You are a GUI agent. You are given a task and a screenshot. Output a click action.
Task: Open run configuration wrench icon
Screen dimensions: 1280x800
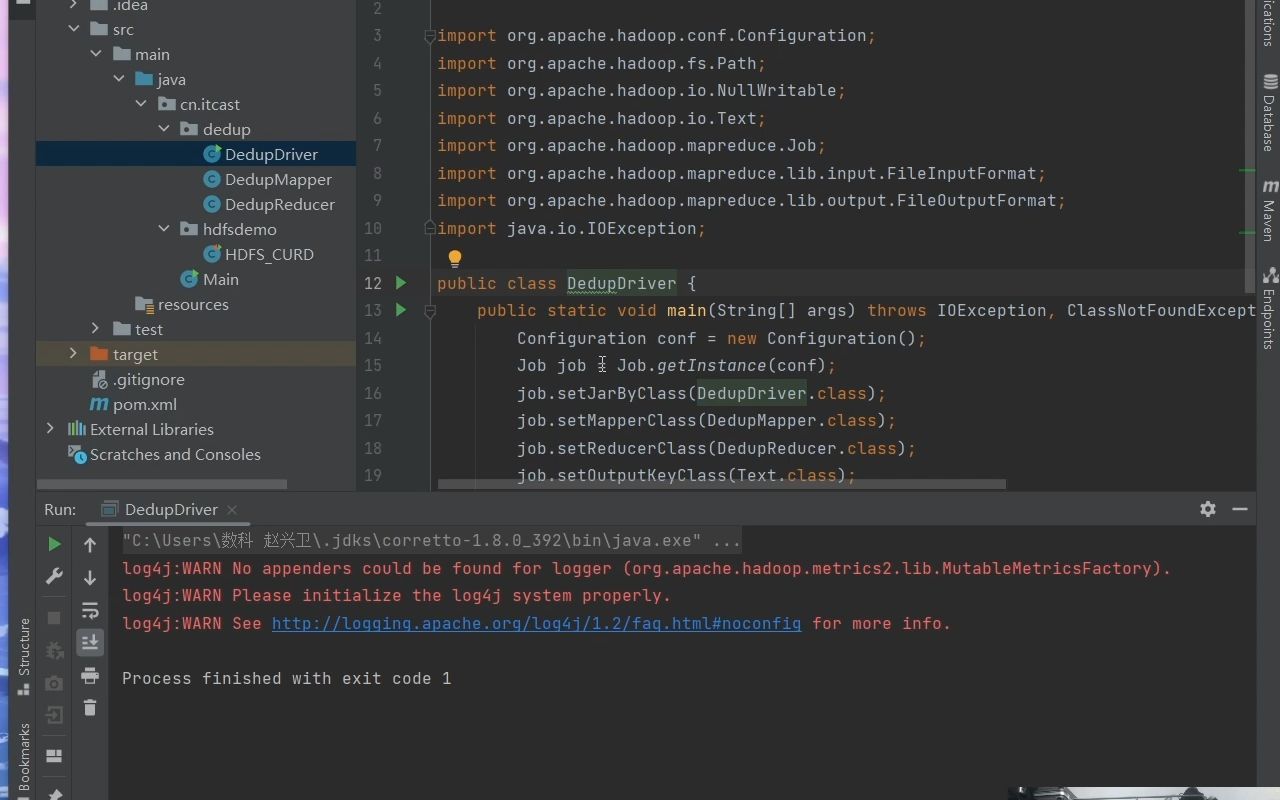point(54,577)
